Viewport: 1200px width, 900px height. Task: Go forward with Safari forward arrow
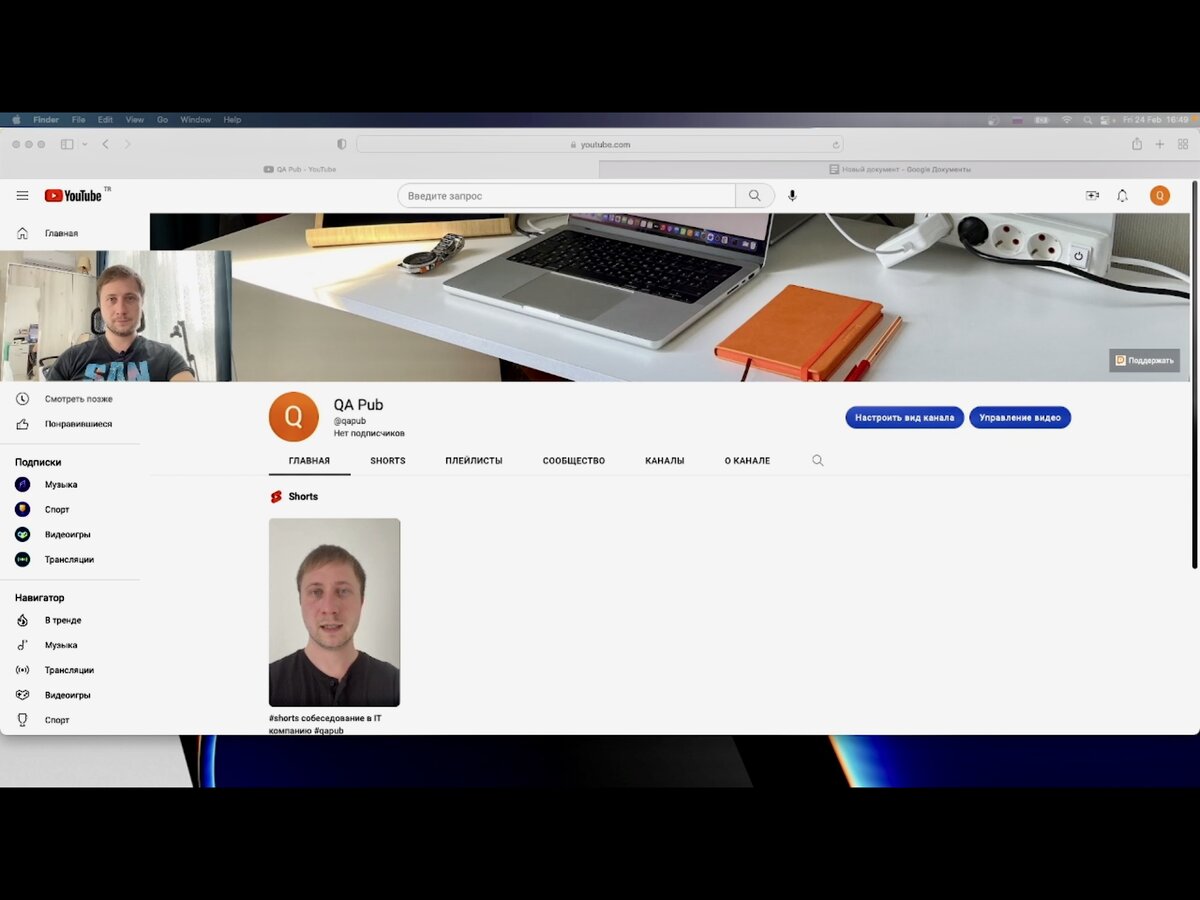127,144
